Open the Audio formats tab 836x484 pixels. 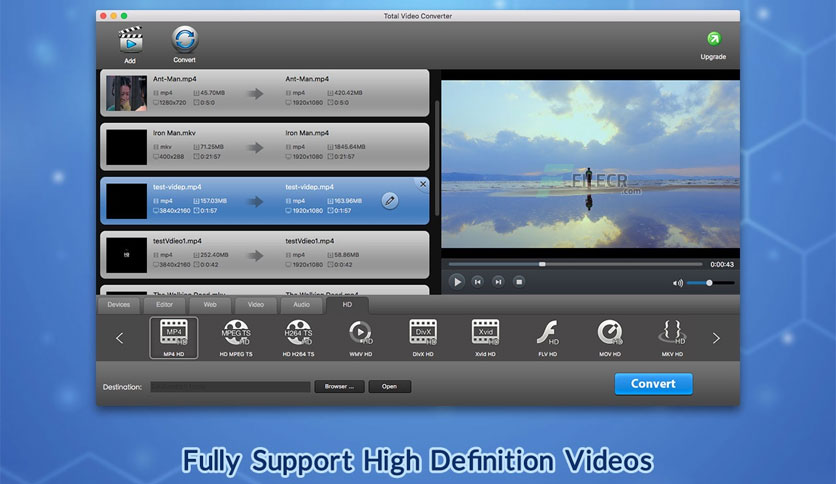(x=301, y=305)
